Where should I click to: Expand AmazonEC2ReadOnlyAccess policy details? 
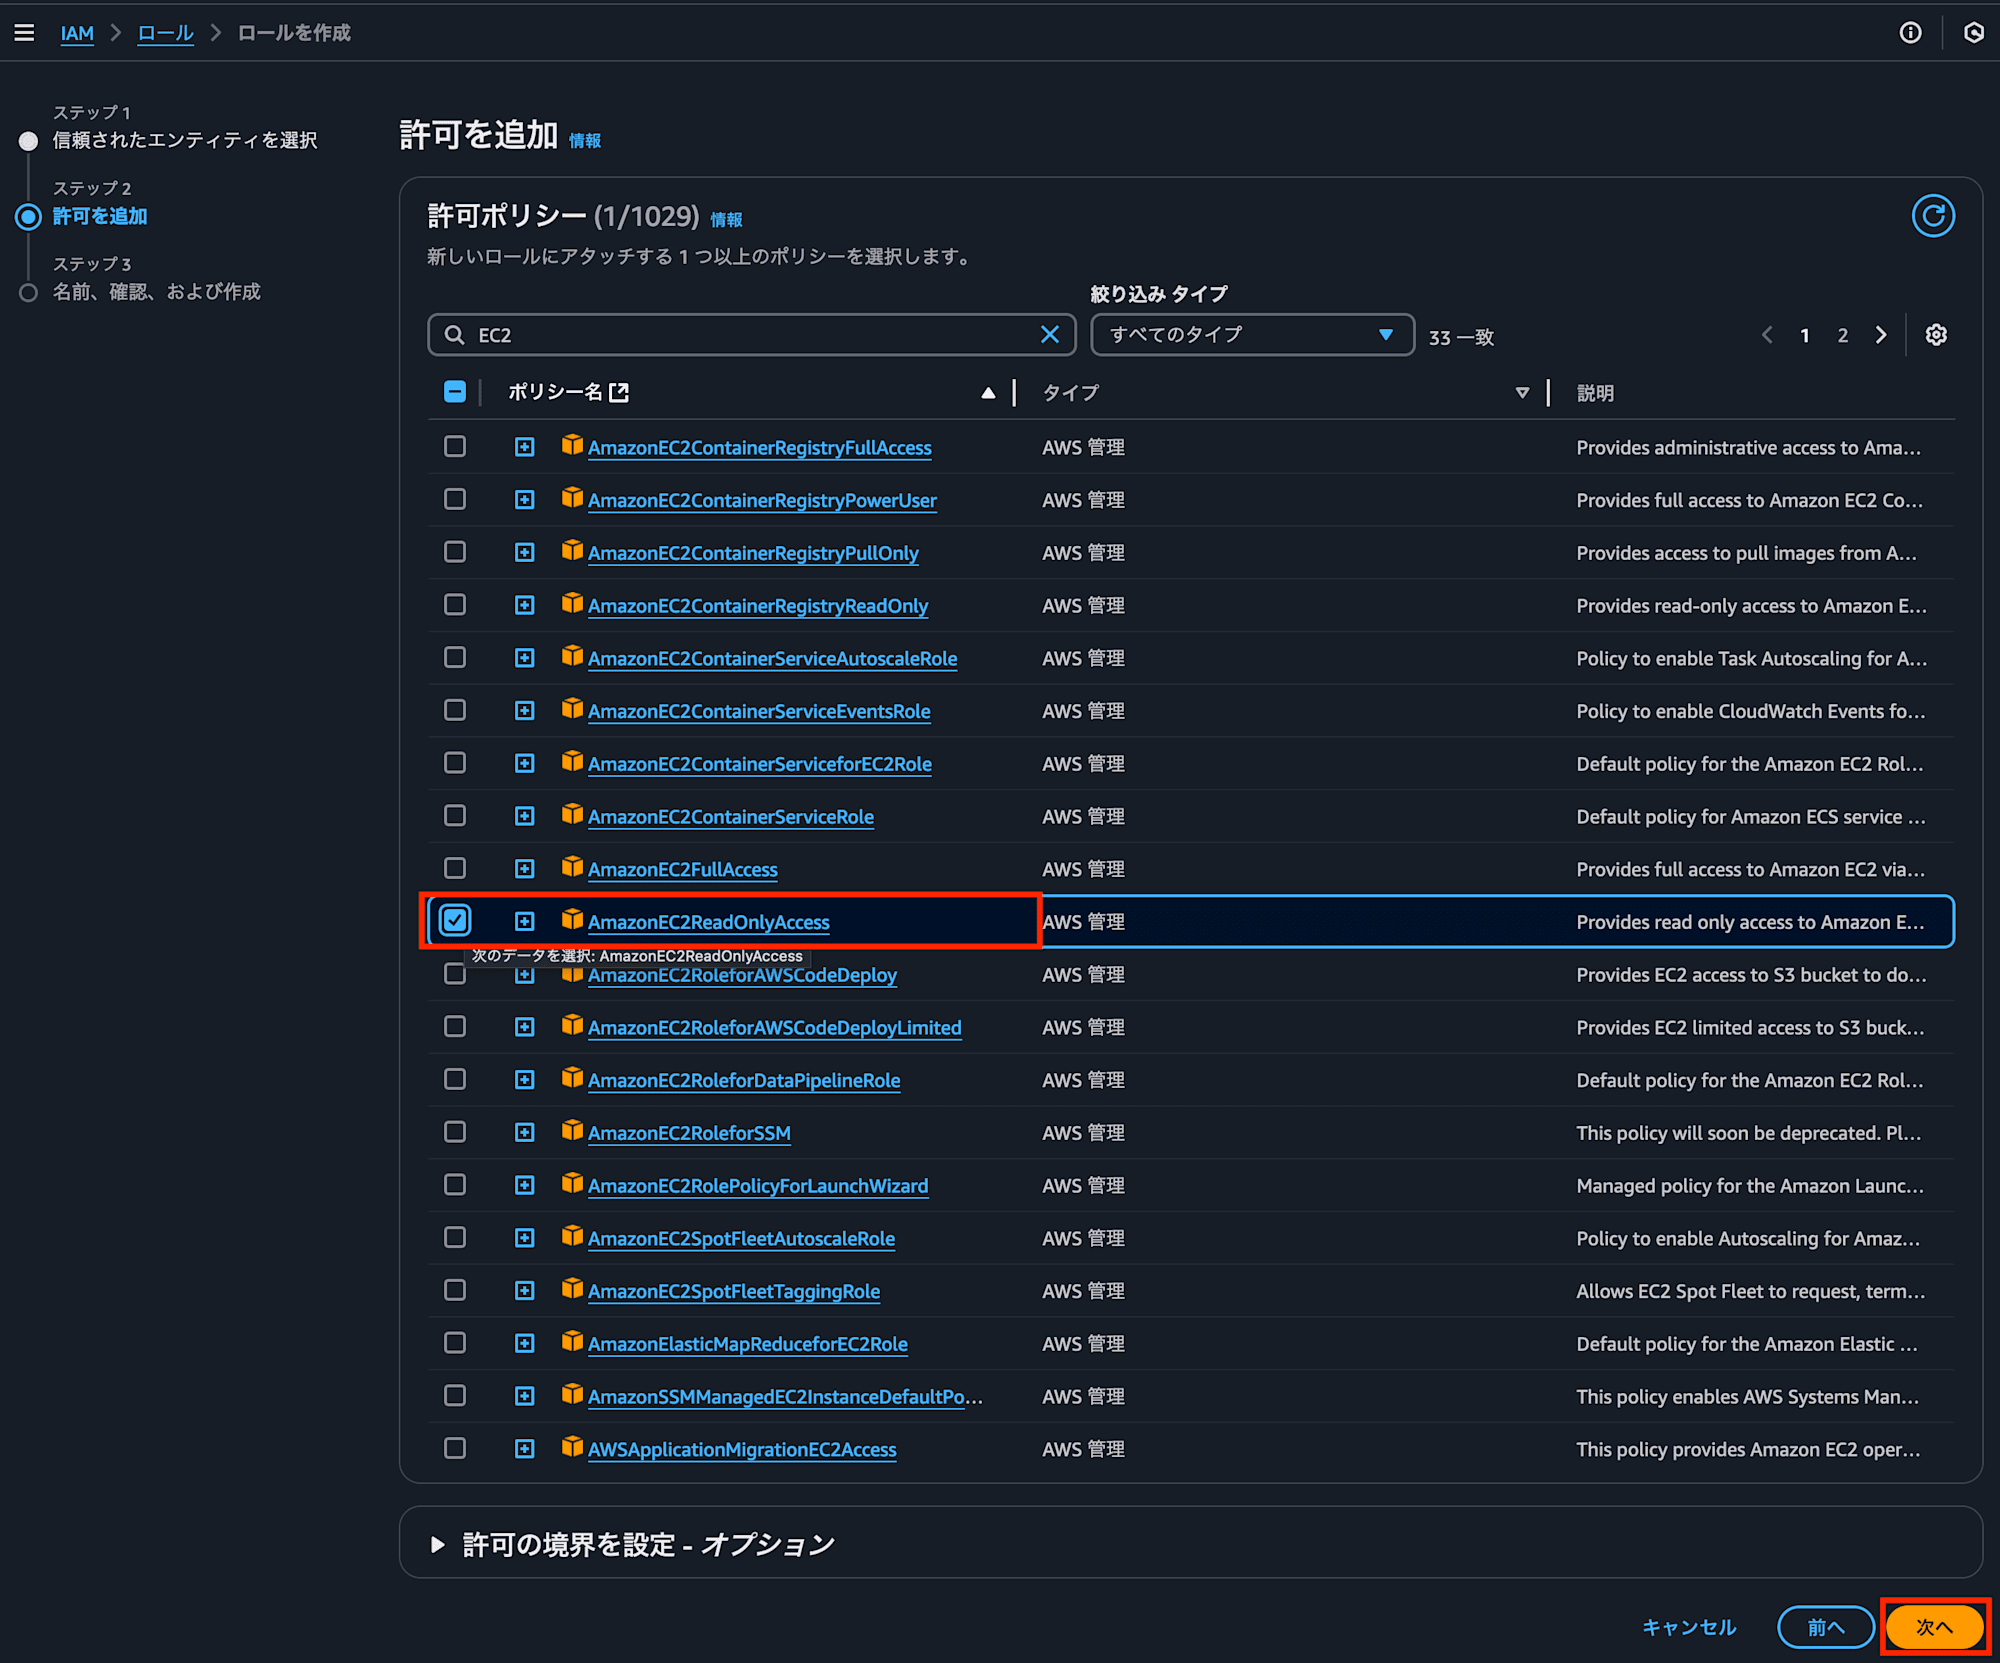(x=524, y=921)
